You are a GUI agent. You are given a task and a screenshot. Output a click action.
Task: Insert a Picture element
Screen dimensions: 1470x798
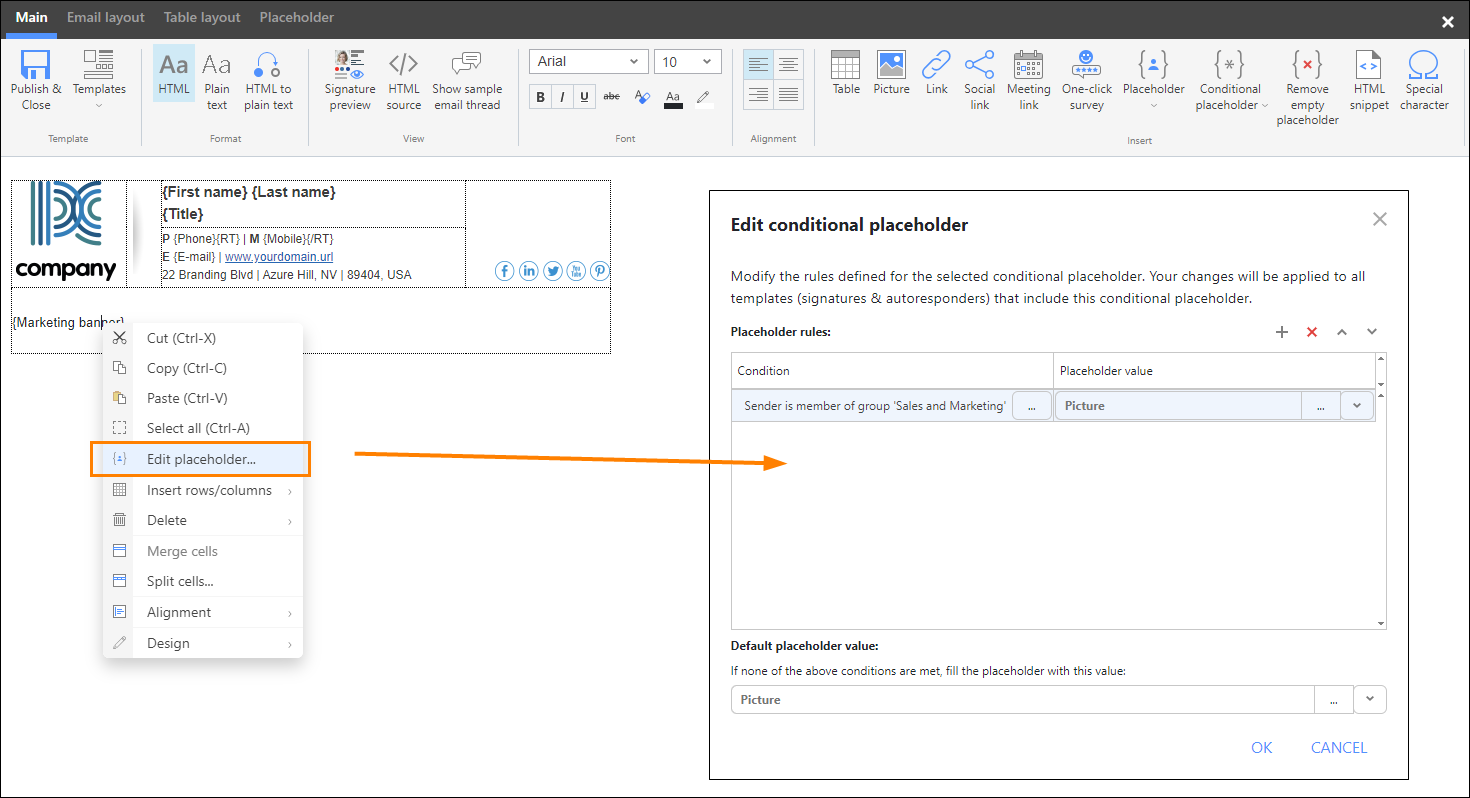891,80
